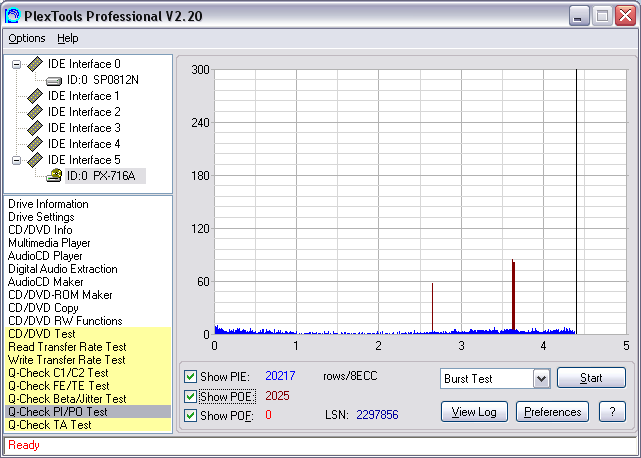Click the rows/8ECC label
Image resolution: width=641 pixels, height=458 pixels.
[350, 376]
